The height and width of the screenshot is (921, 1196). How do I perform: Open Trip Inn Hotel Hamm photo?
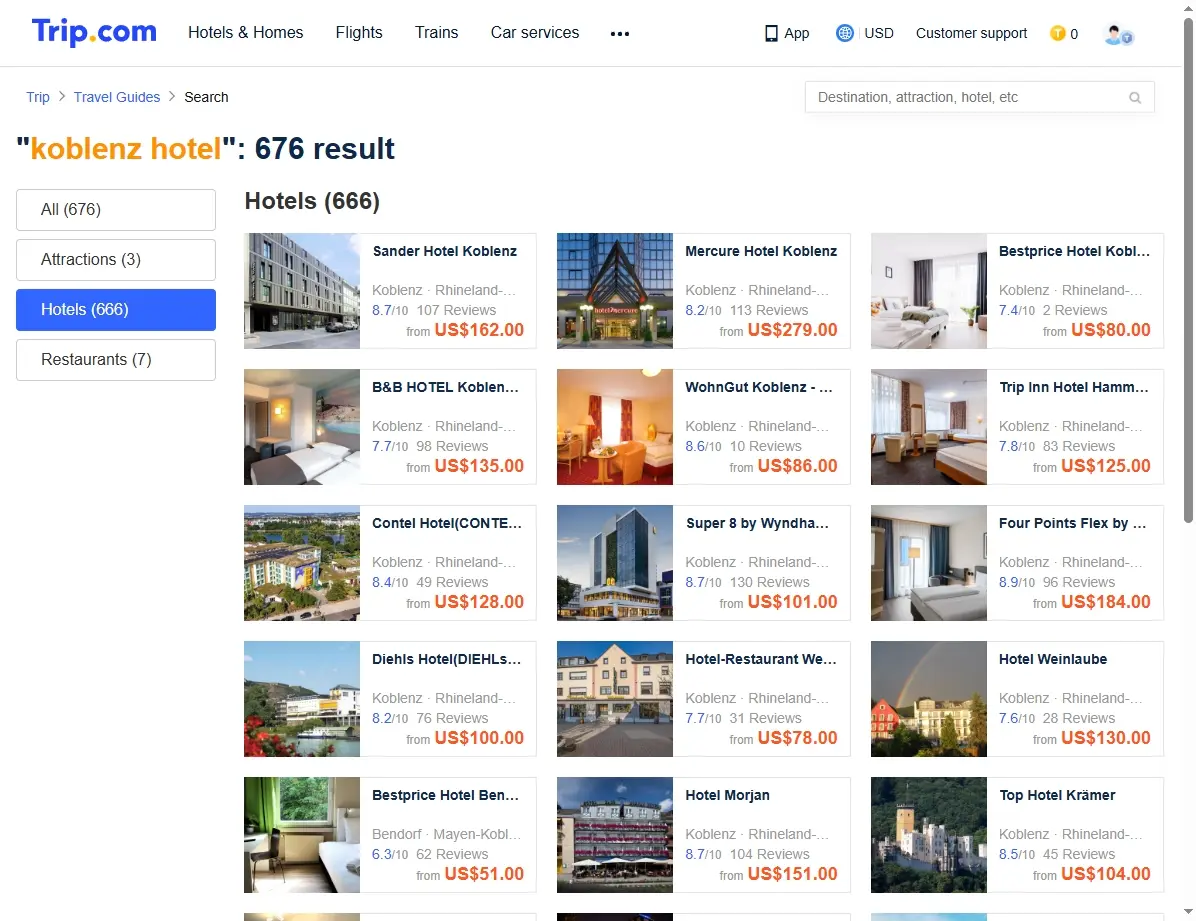(929, 427)
